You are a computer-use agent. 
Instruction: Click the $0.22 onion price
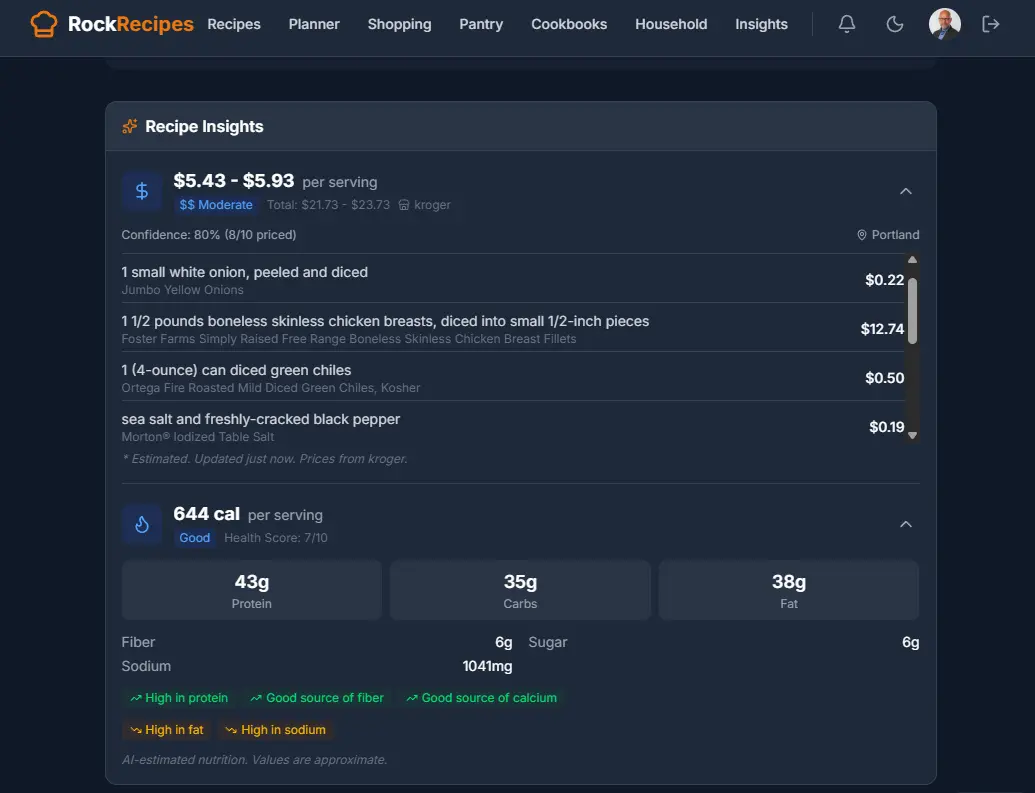[x=885, y=280]
